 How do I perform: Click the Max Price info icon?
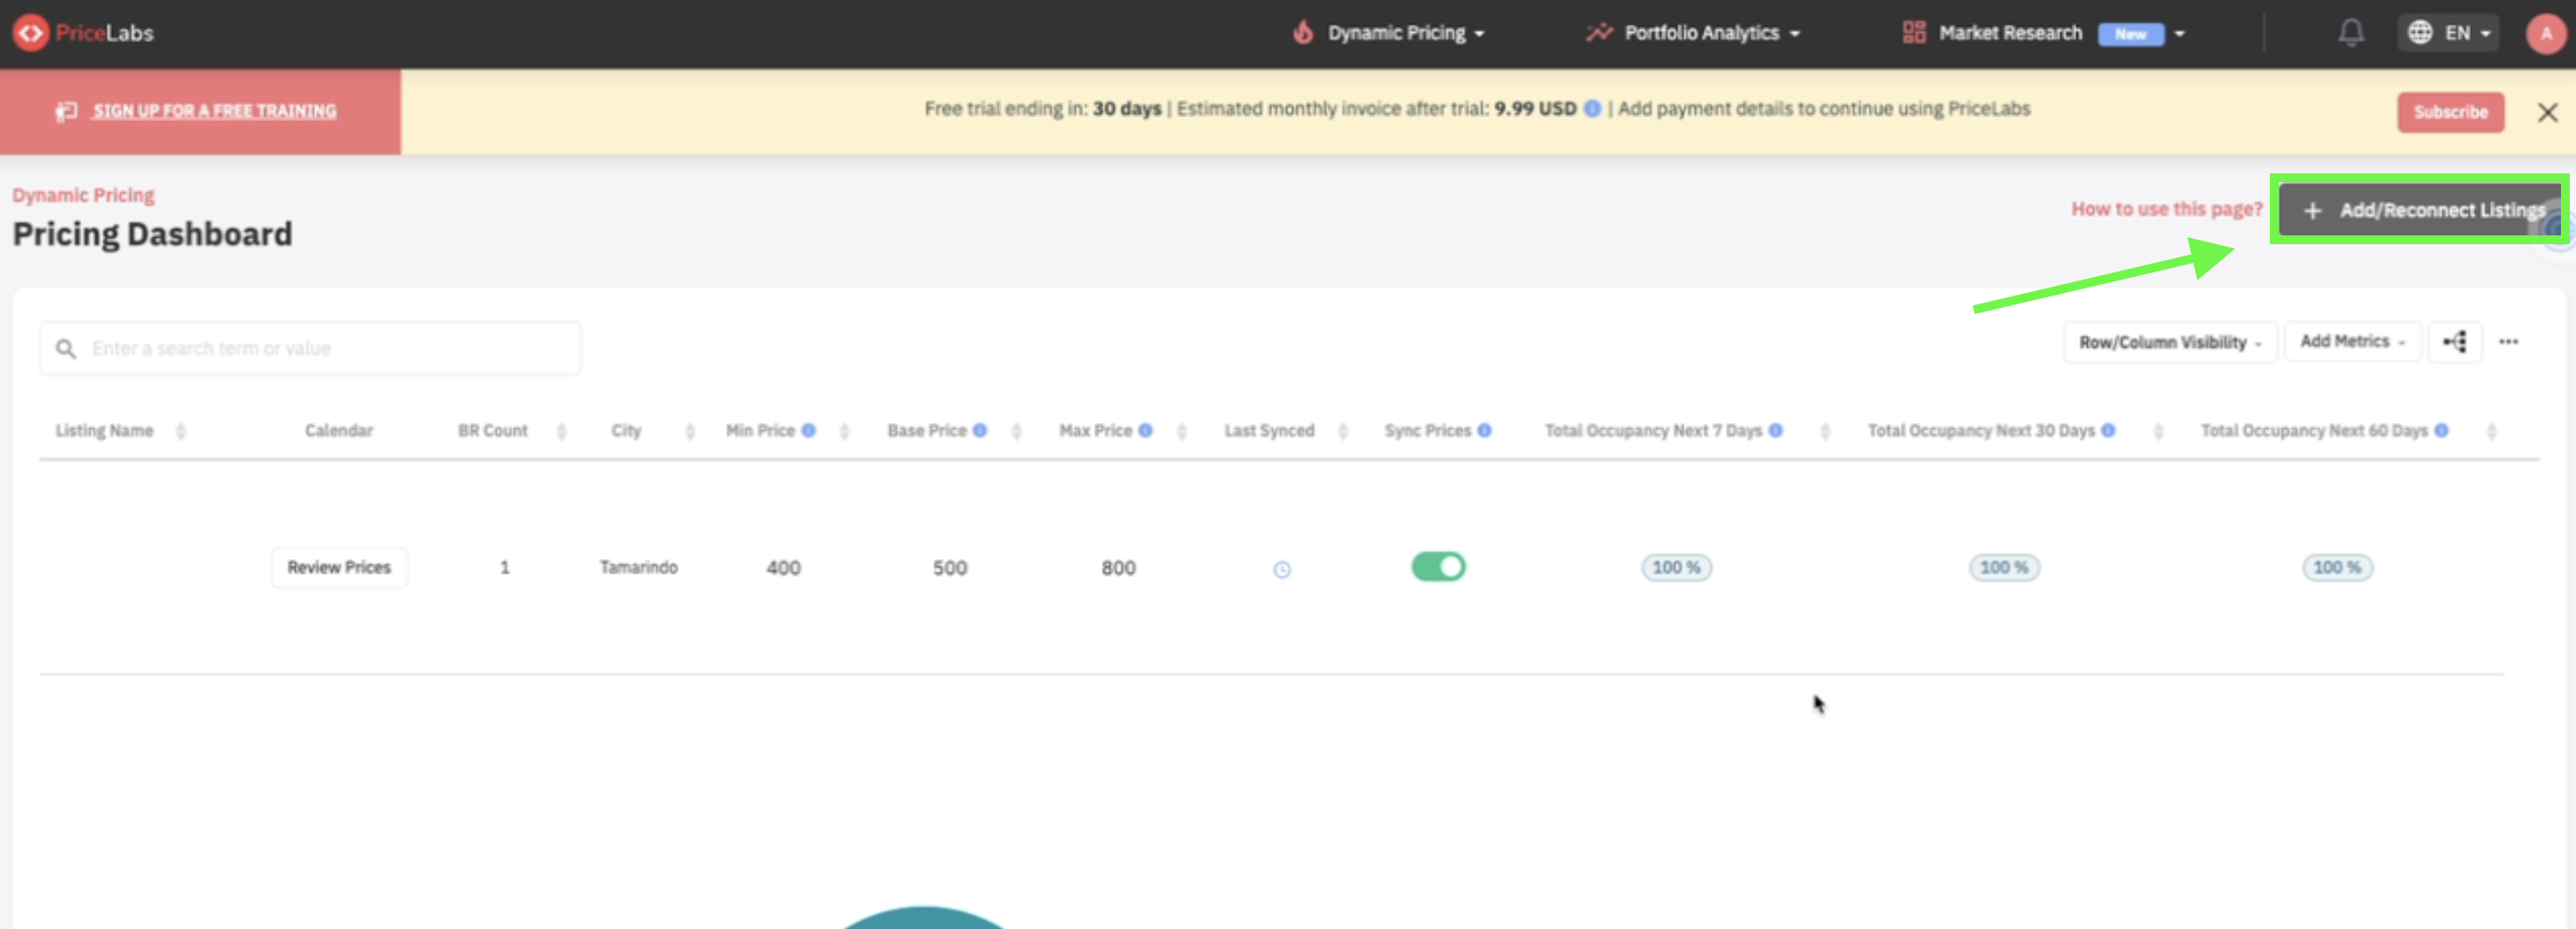(1145, 430)
